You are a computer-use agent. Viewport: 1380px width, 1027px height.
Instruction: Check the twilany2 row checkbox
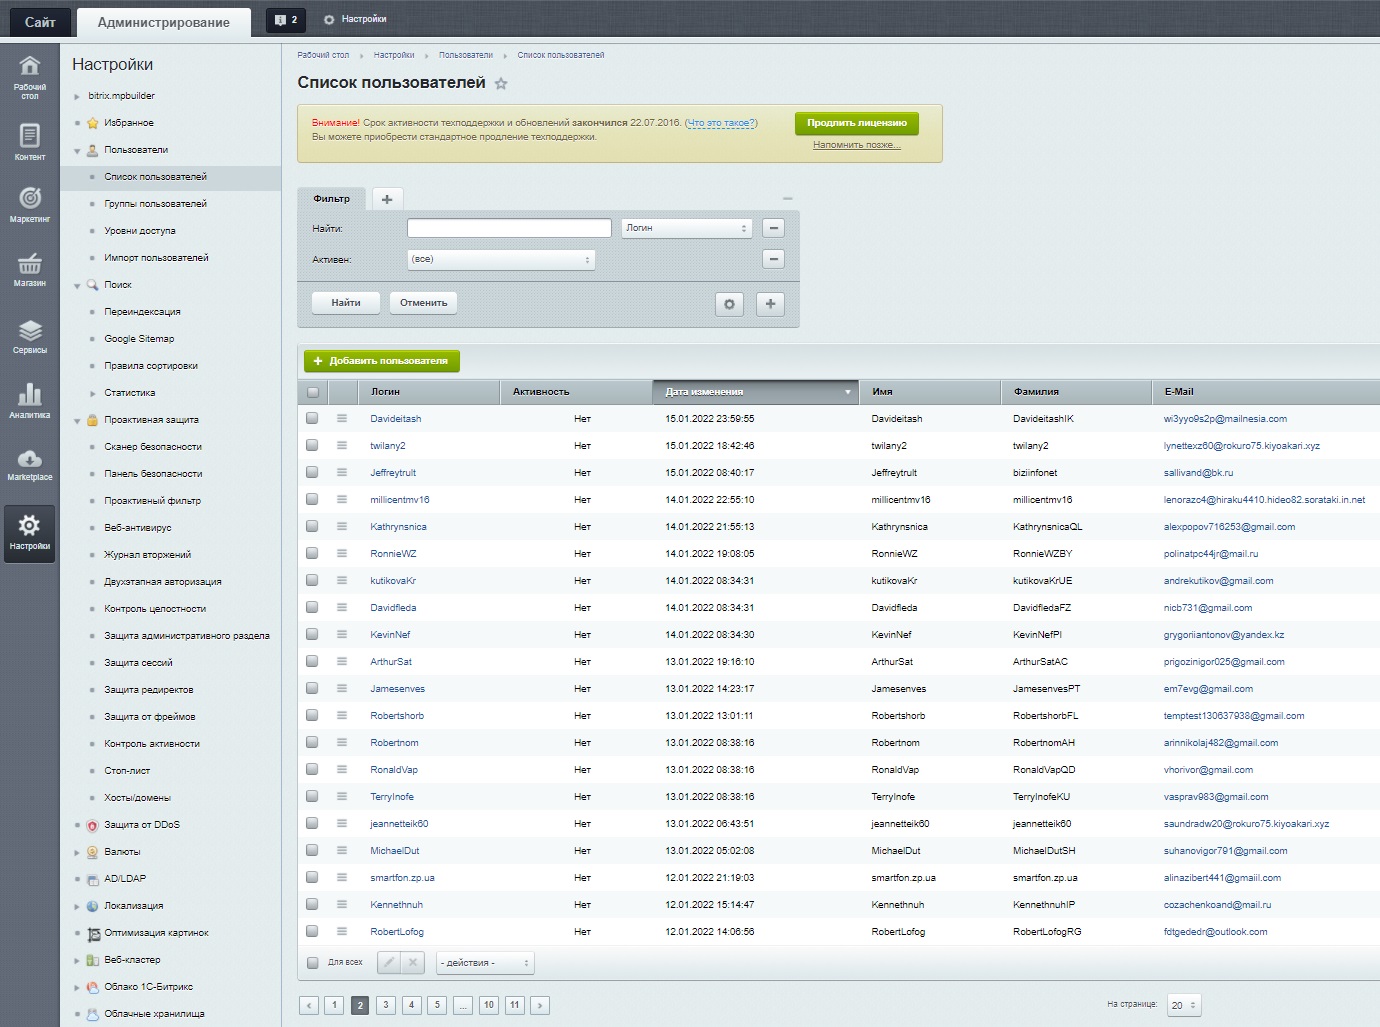(x=312, y=445)
